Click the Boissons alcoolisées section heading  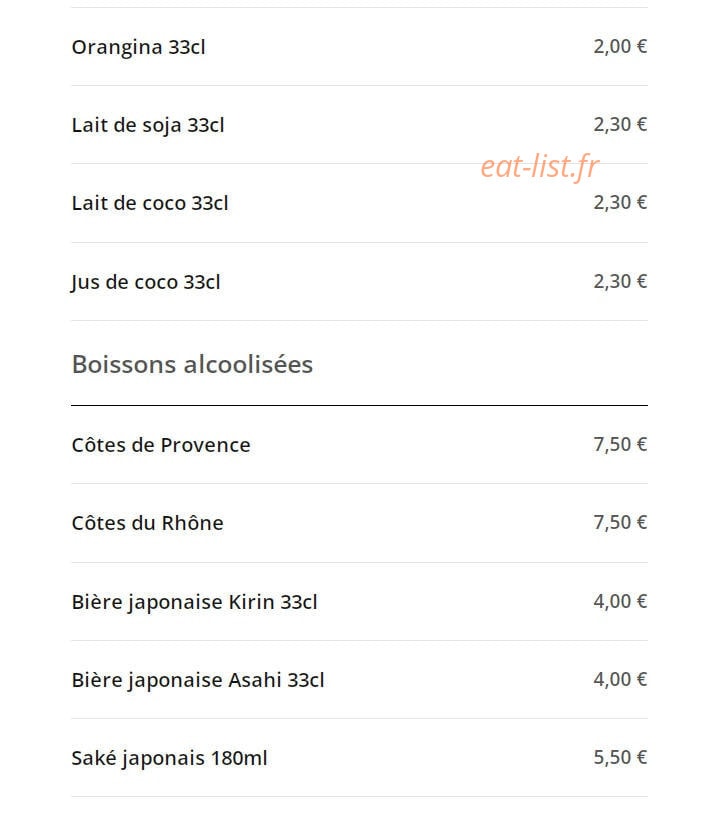192,364
